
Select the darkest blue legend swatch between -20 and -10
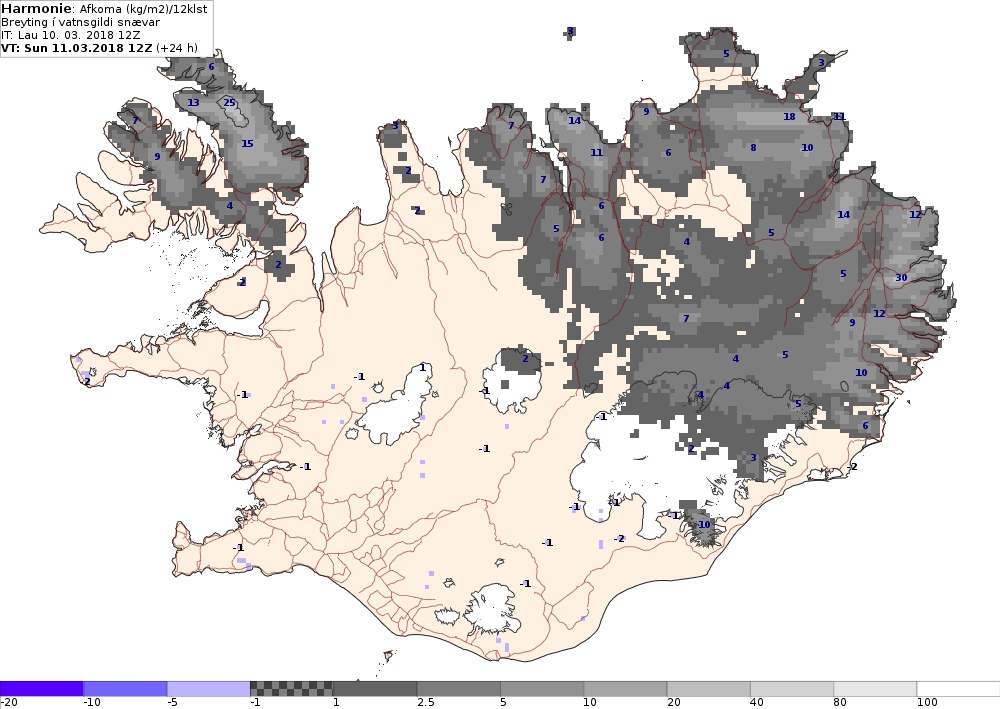[x=41, y=689]
